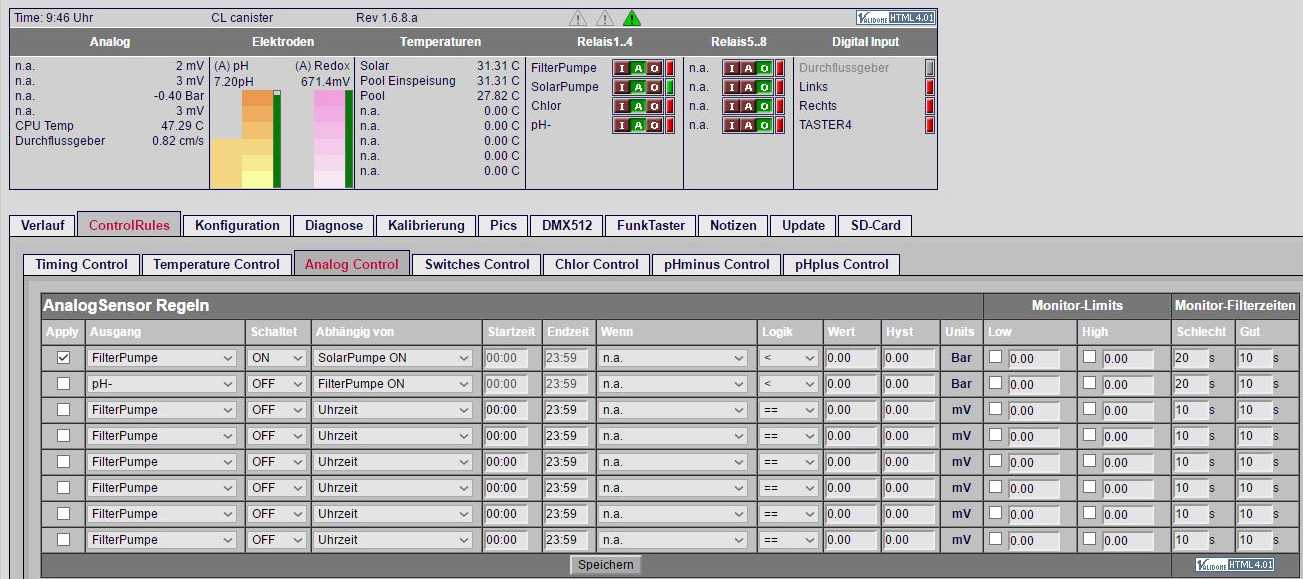Click the red status LED beside Chlor
This screenshot has width=1303, height=579.
670,106
